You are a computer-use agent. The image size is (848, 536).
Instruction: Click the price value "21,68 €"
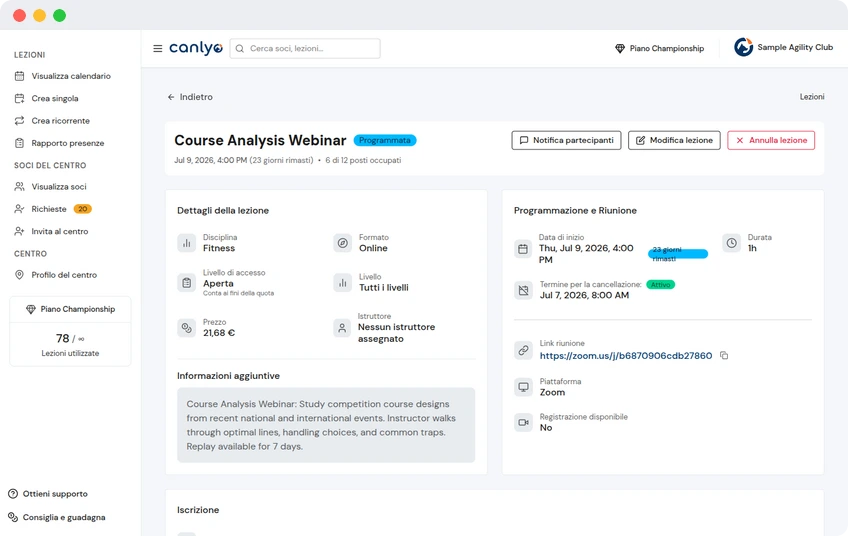(x=219, y=333)
